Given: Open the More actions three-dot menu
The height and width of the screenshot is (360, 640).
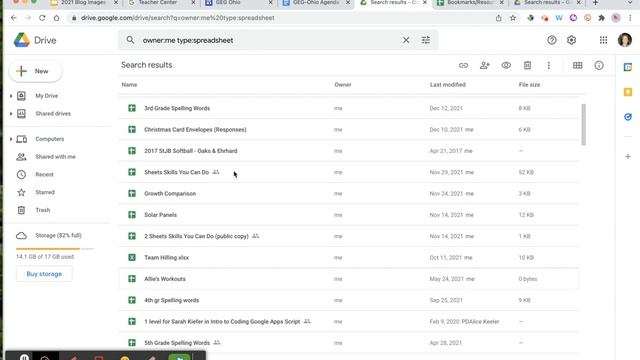Looking at the screenshot, I should pyautogui.click(x=549, y=65).
